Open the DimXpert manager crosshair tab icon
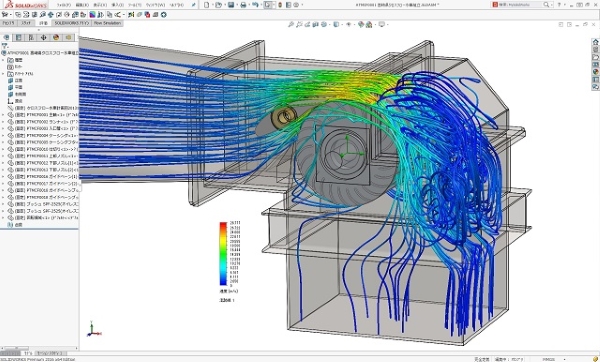The image size is (600, 362). [43, 38]
